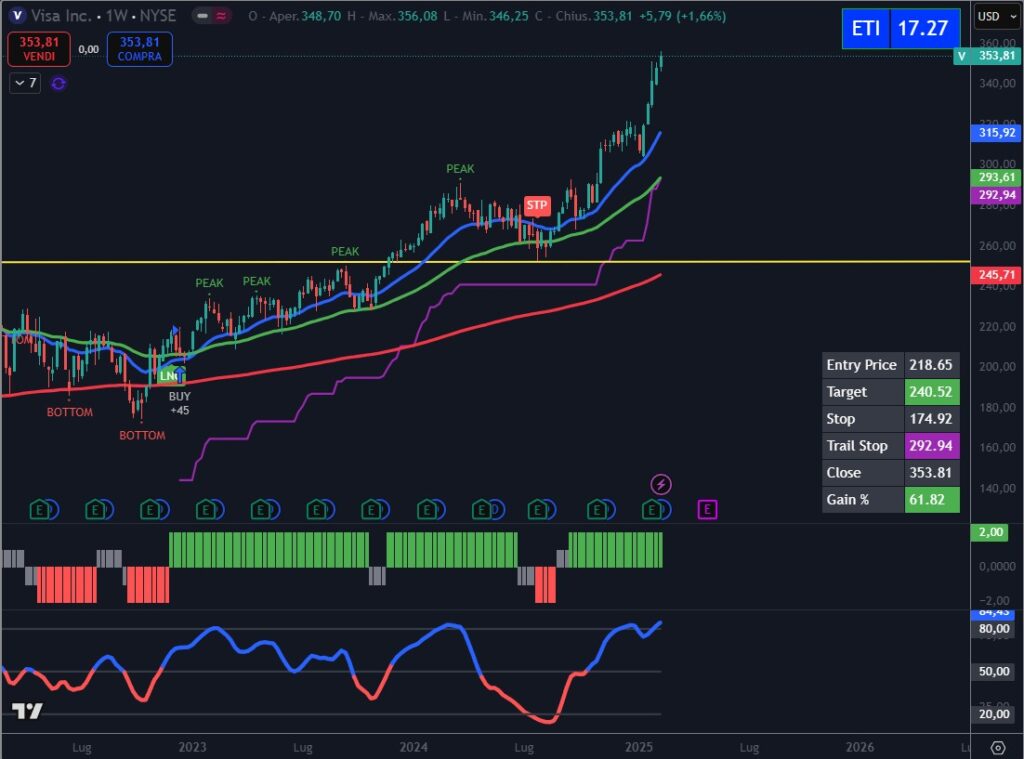The image size is (1024, 759).
Task: Click the red VENDI sell button
Action: coord(38,48)
